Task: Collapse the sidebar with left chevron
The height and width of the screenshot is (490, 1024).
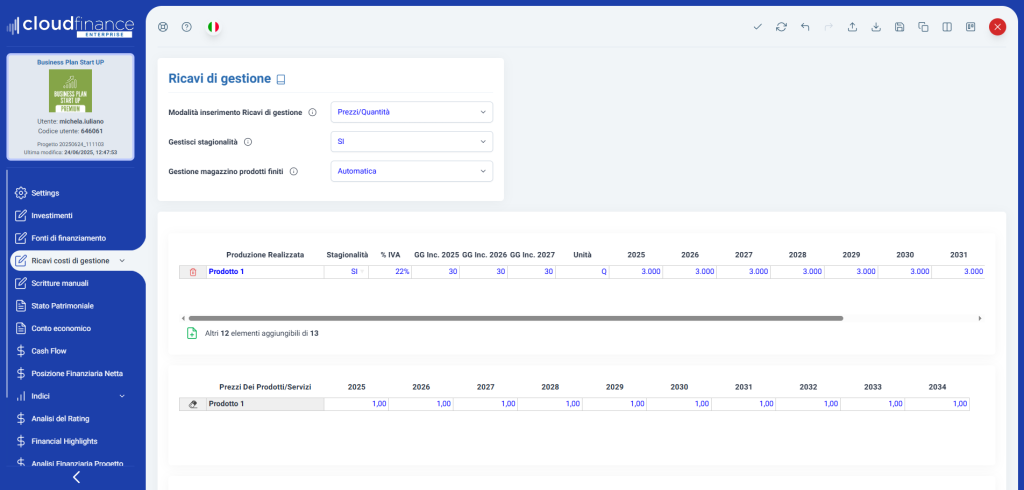Action: (76, 477)
